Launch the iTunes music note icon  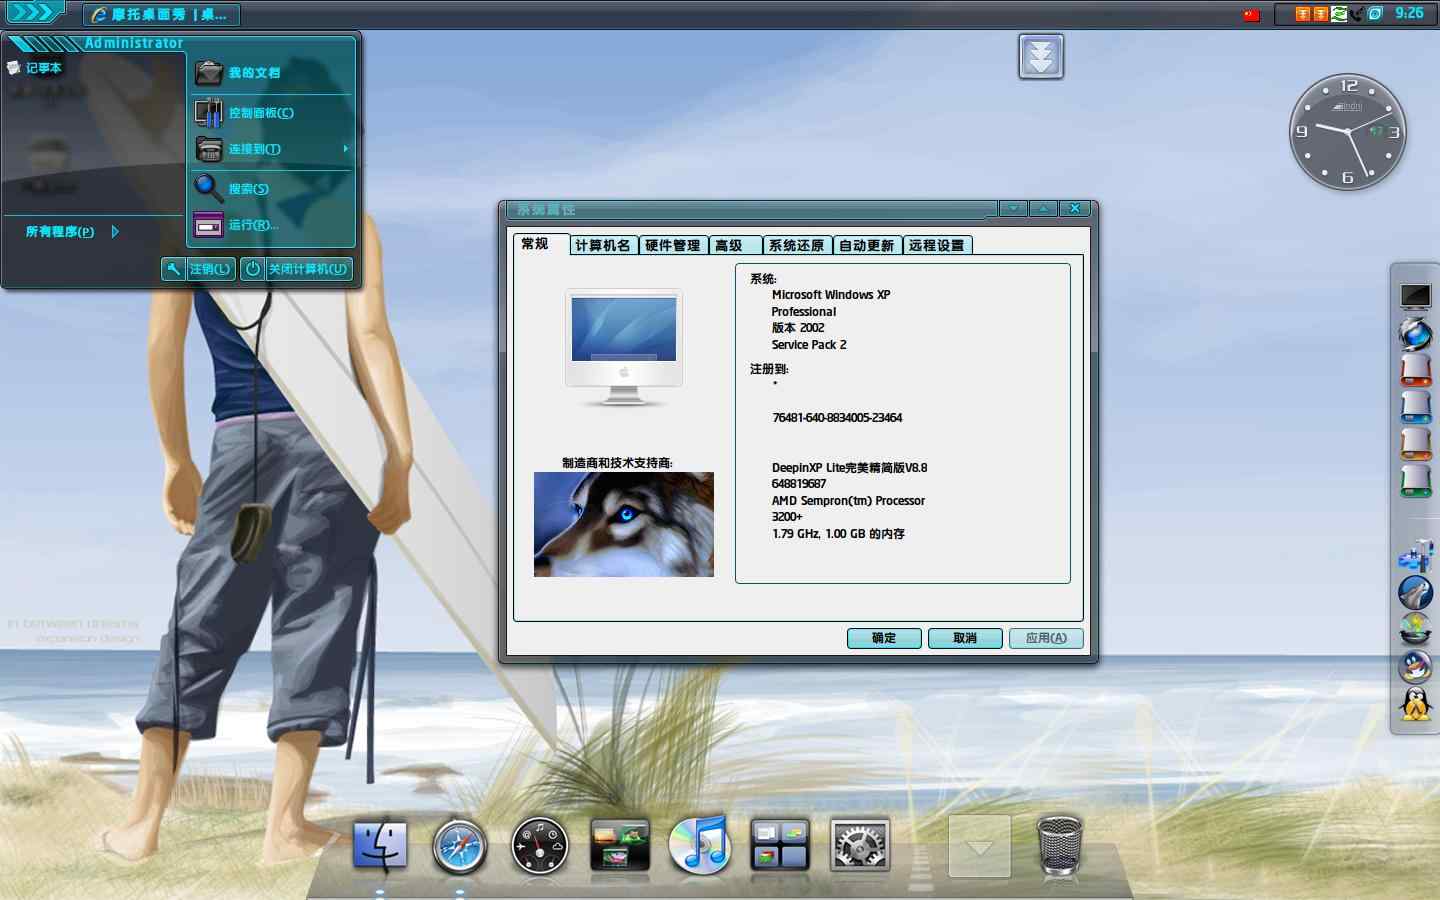(700, 845)
